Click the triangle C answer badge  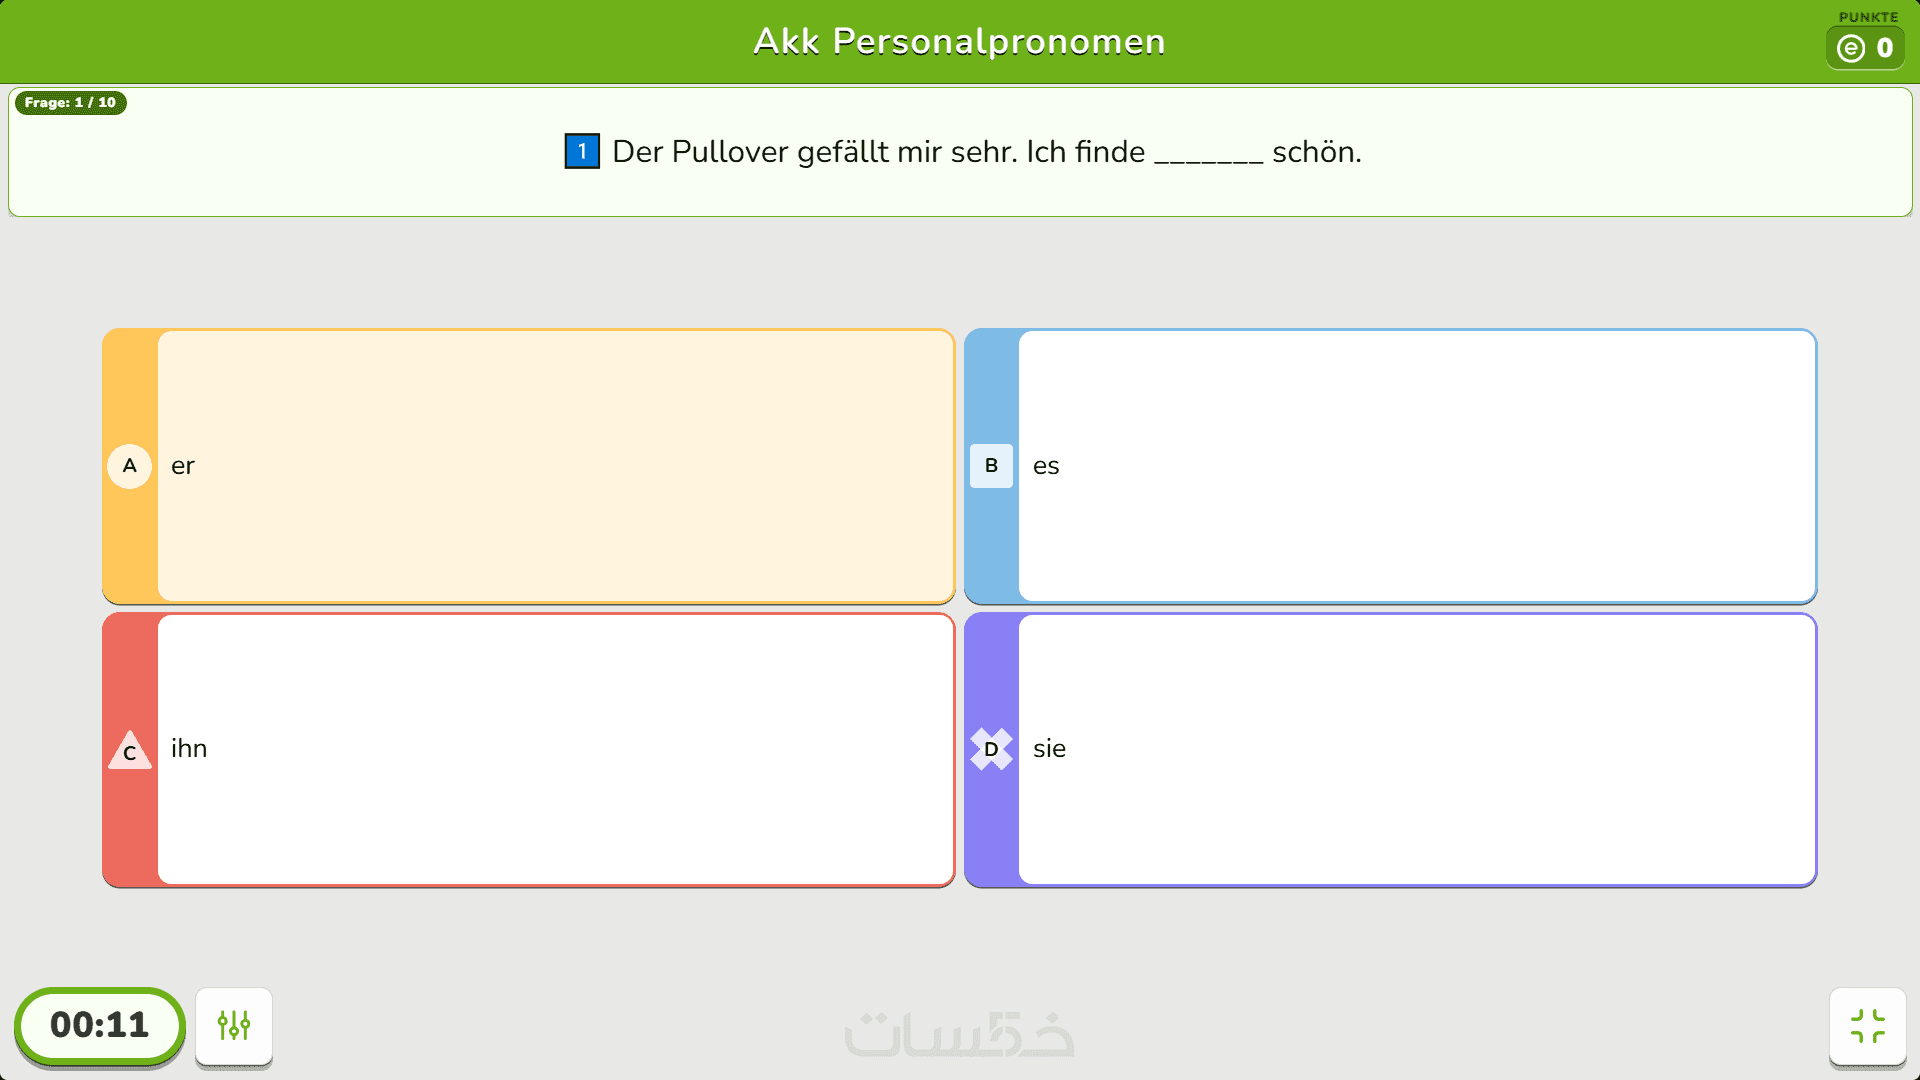[x=129, y=750]
